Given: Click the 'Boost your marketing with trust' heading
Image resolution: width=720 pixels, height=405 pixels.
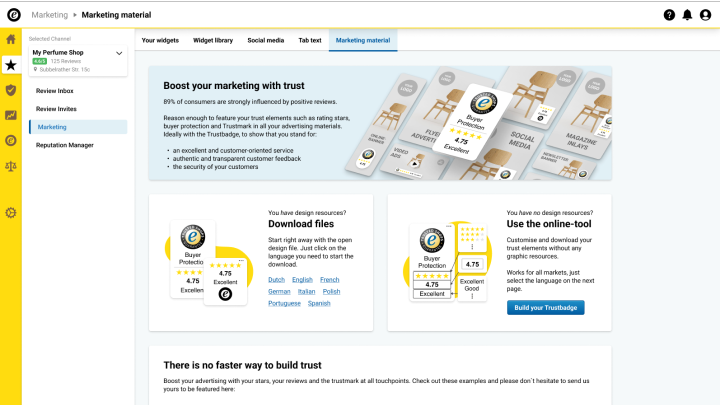Looking at the screenshot, I should 234,86.
